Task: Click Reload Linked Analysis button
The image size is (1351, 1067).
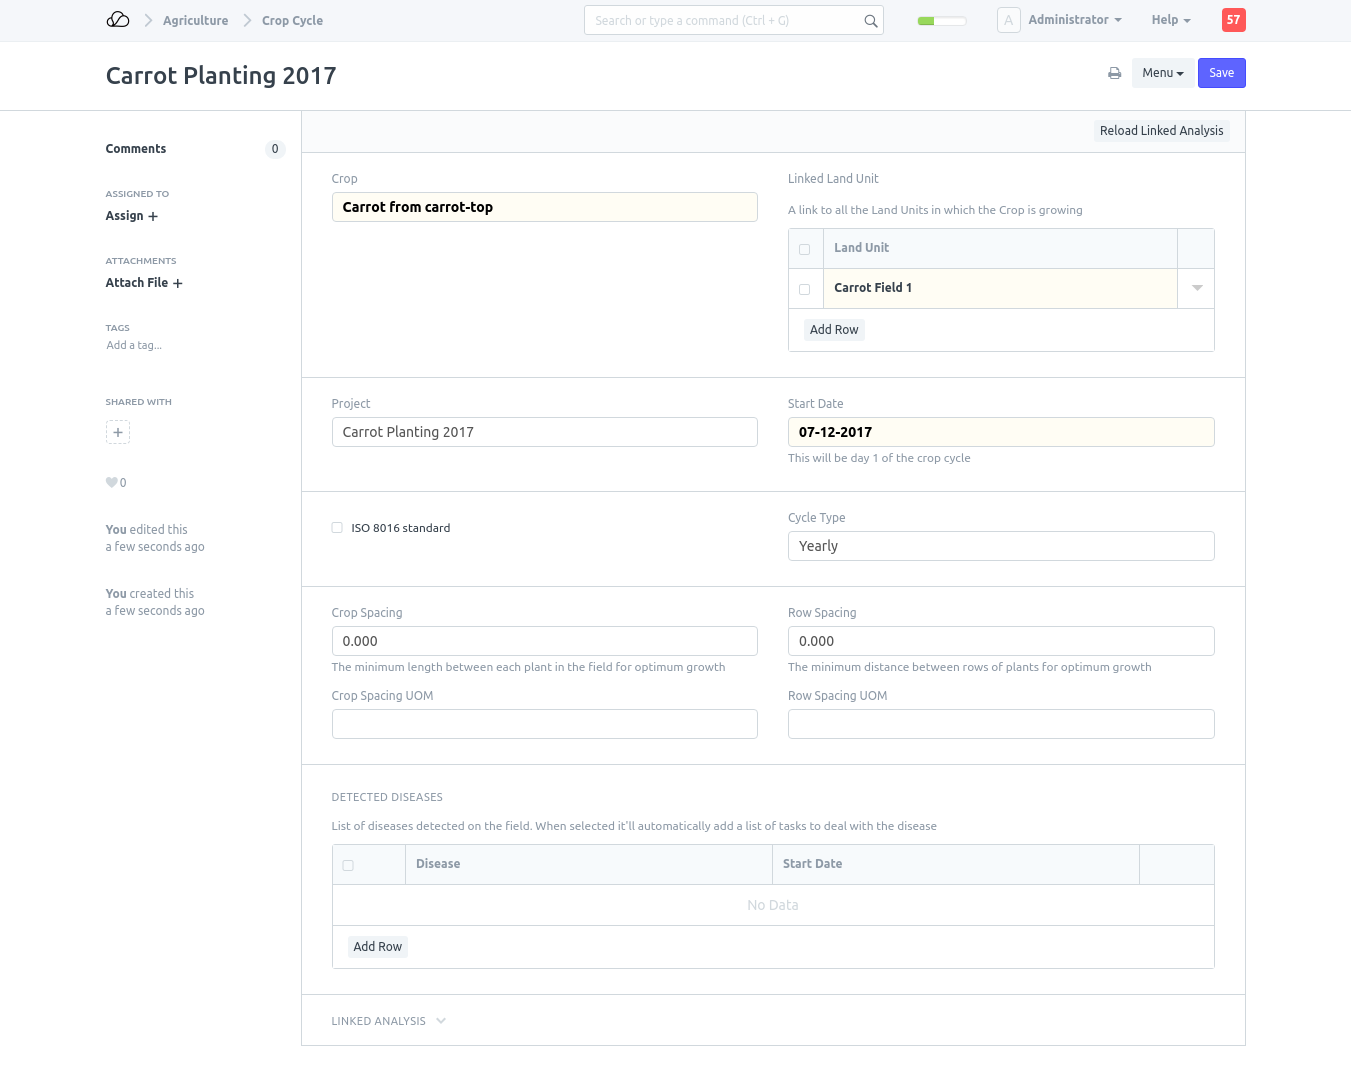Action: coord(1161,131)
